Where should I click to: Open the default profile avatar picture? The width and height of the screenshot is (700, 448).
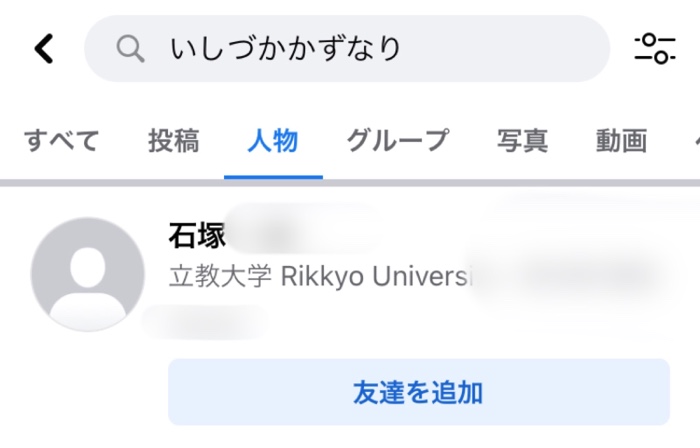[88, 274]
